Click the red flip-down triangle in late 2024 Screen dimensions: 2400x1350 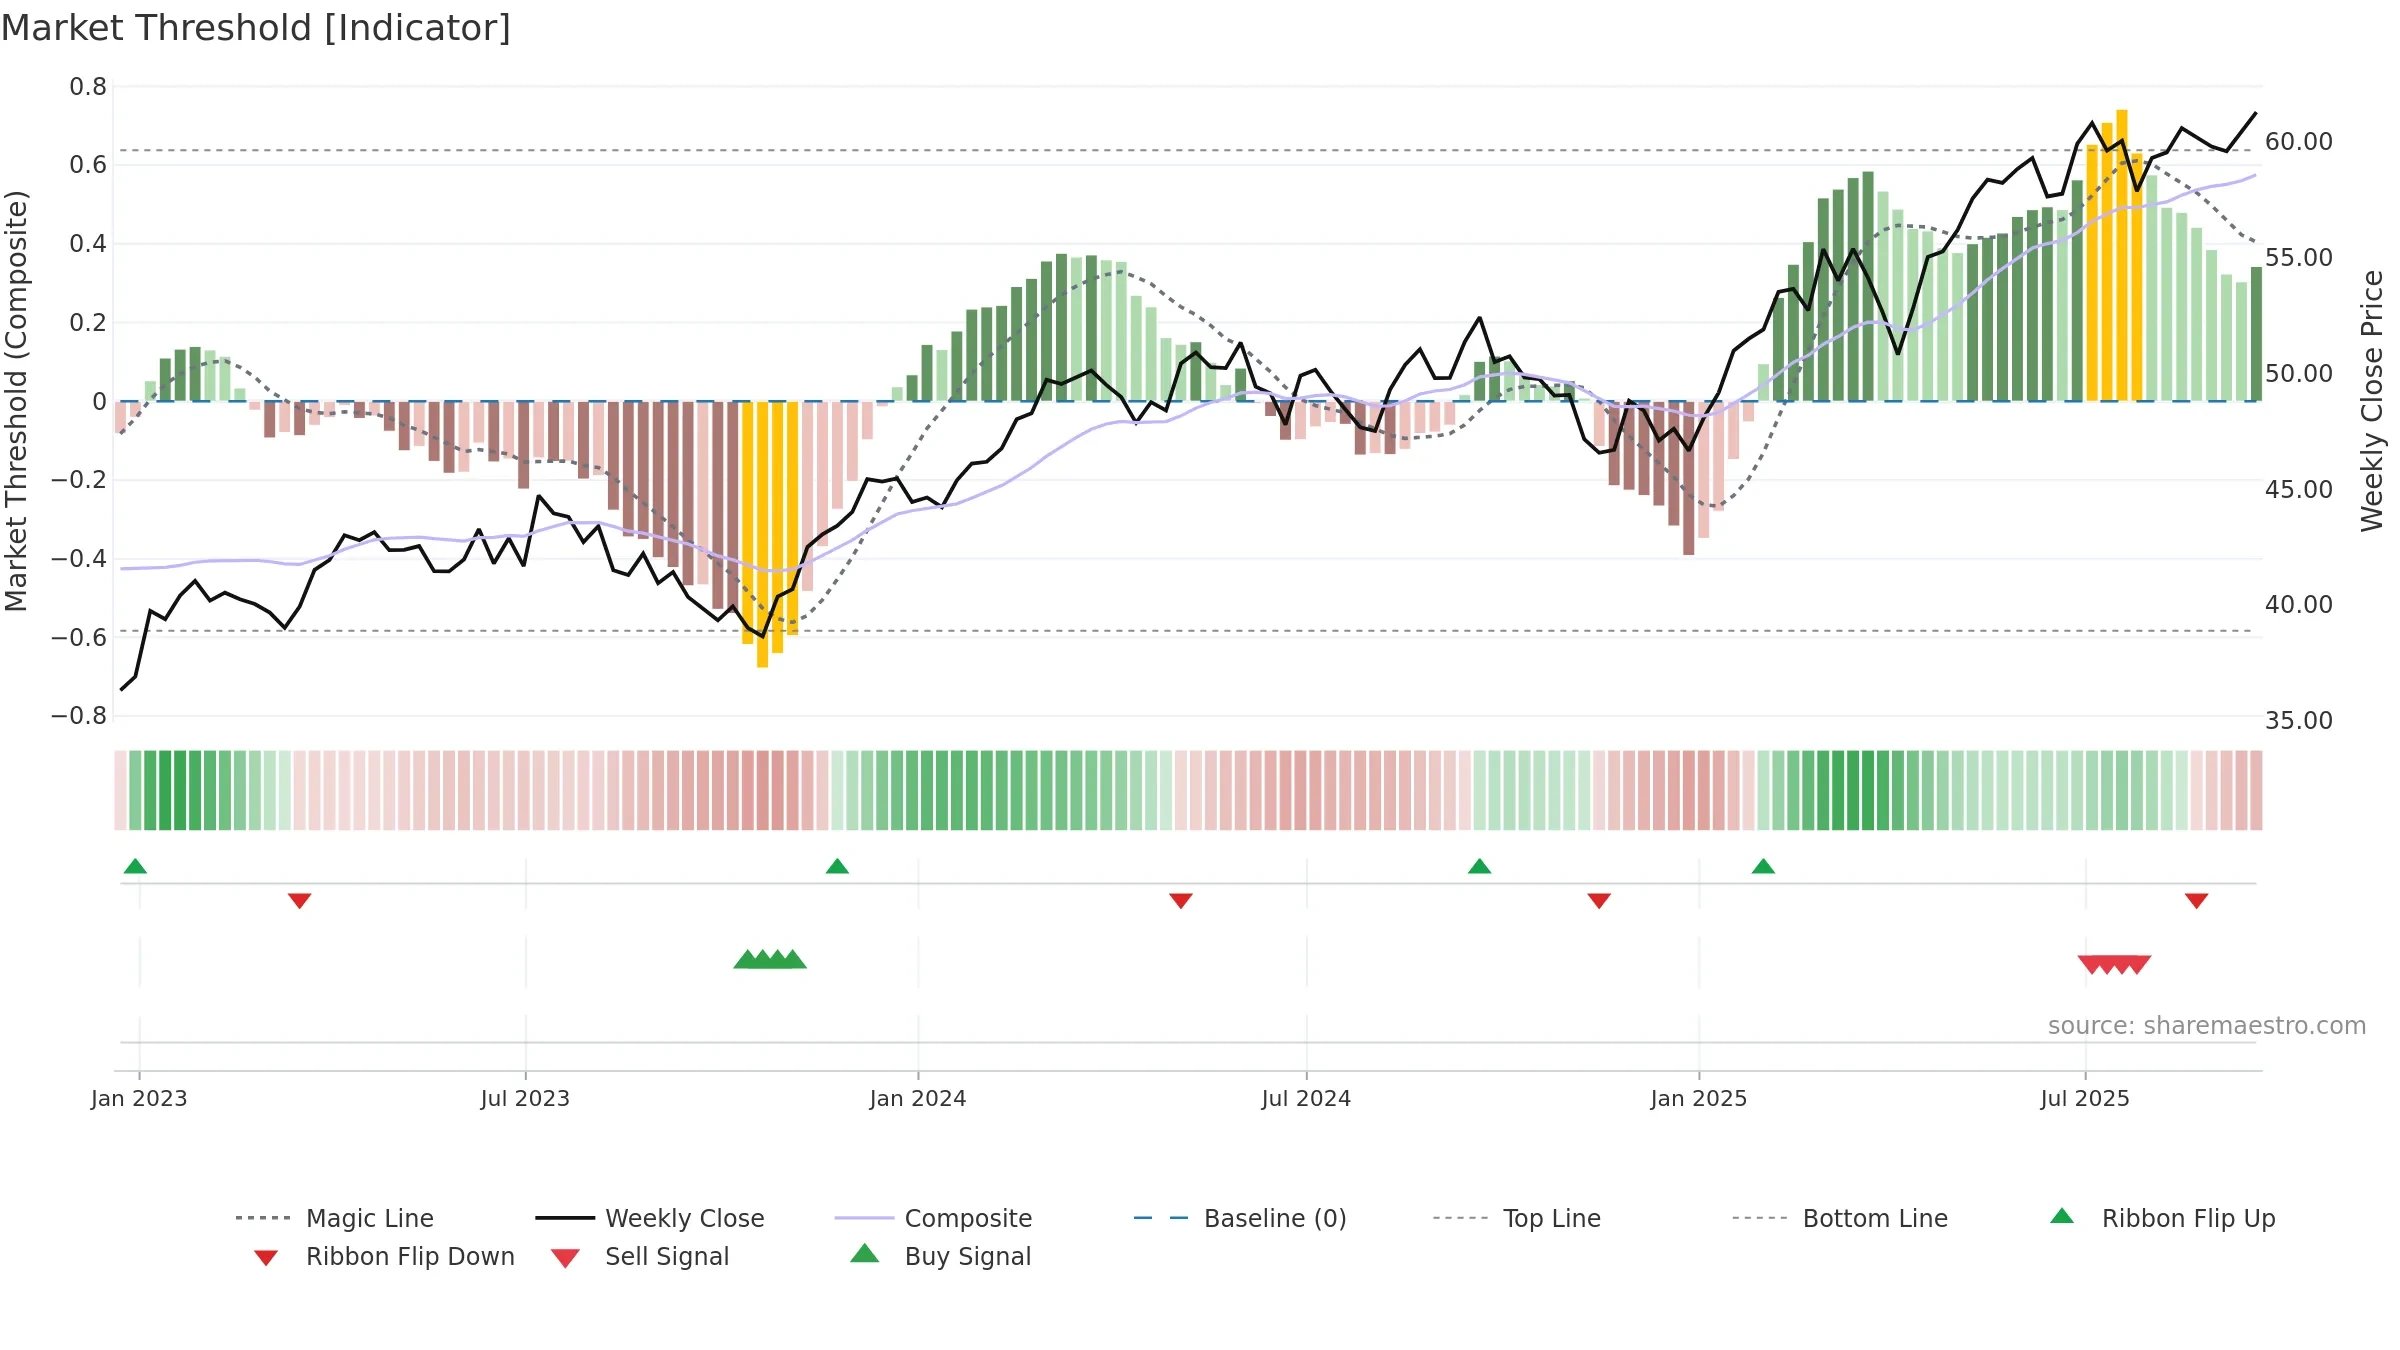pos(1599,901)
